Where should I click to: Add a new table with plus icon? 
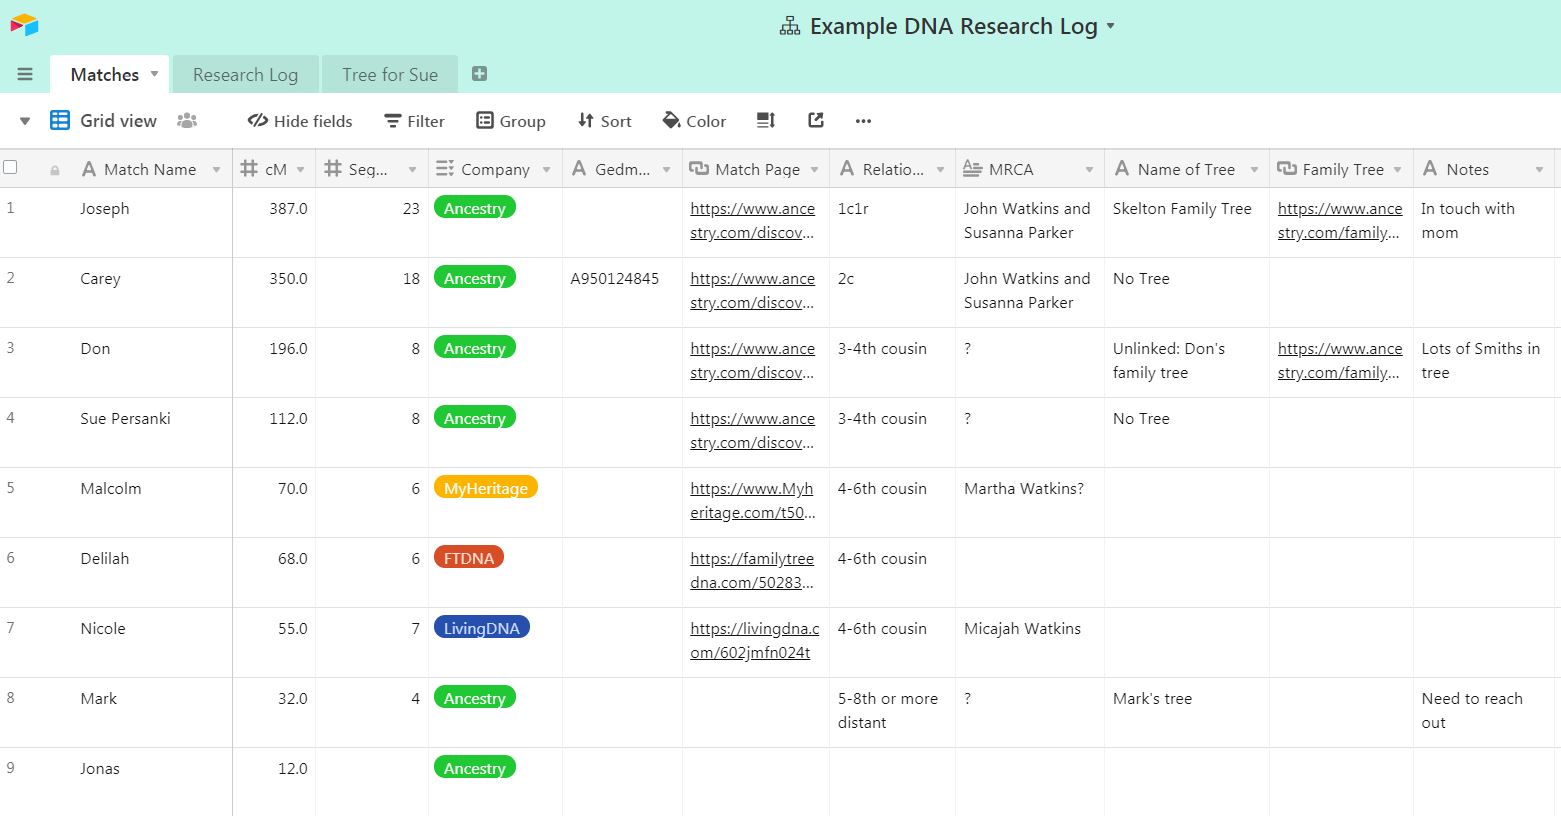(x=479, y=74)
